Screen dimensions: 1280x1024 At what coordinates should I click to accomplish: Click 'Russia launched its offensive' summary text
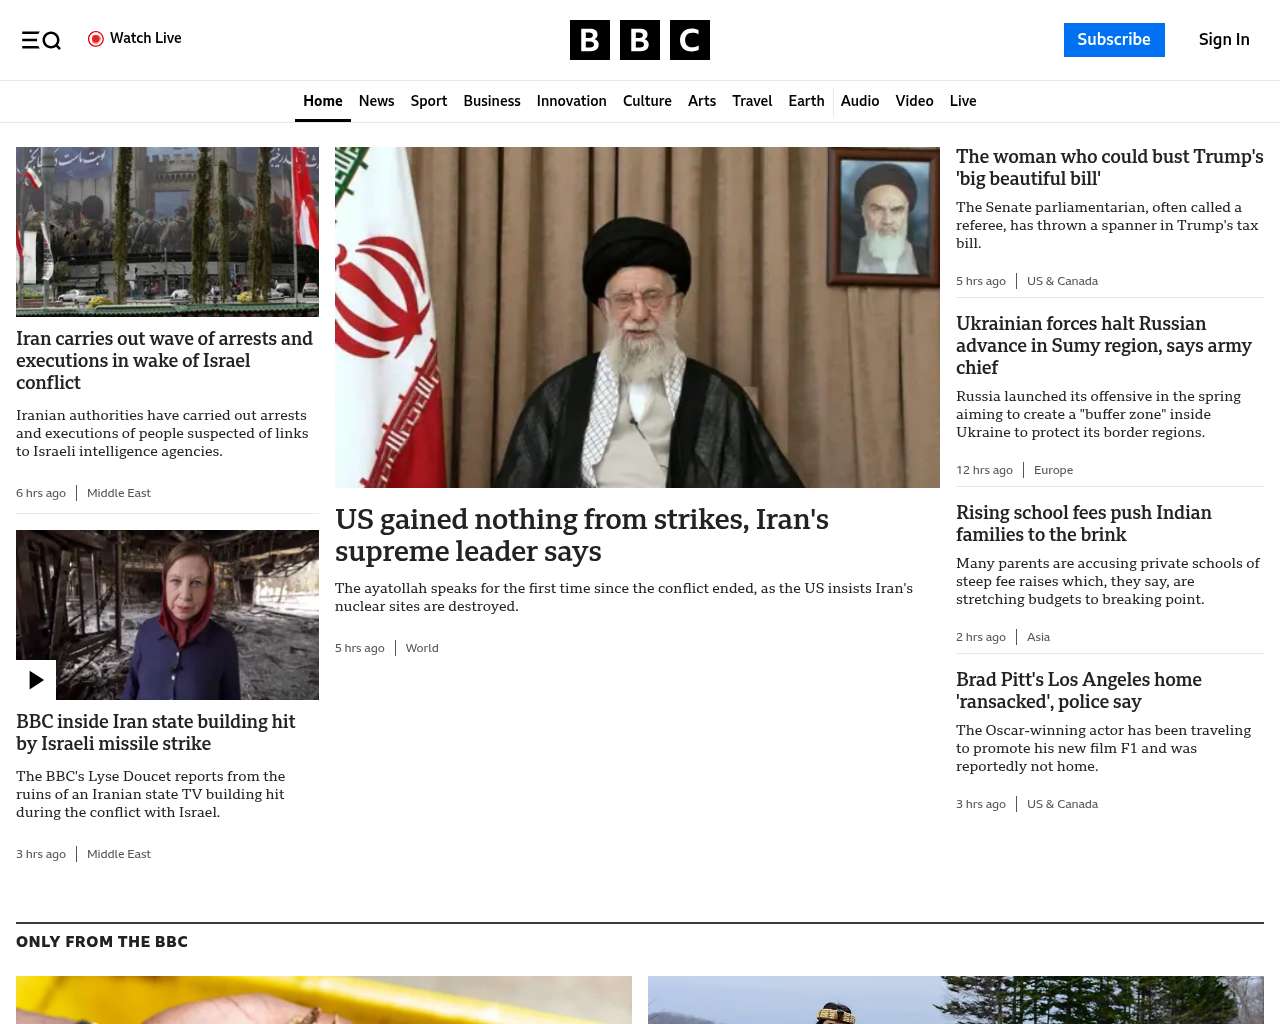(x=1098, y=414)
